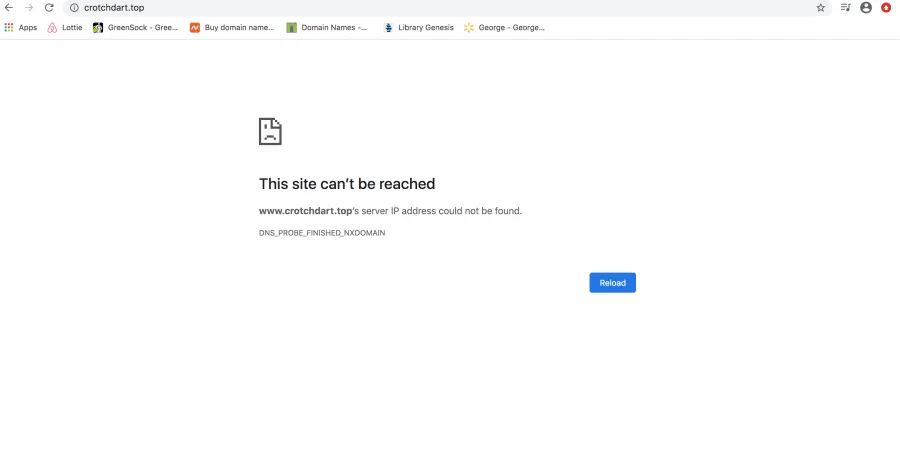Click the forward navigation arrow

pyautogui.click(x=29, y=7)
